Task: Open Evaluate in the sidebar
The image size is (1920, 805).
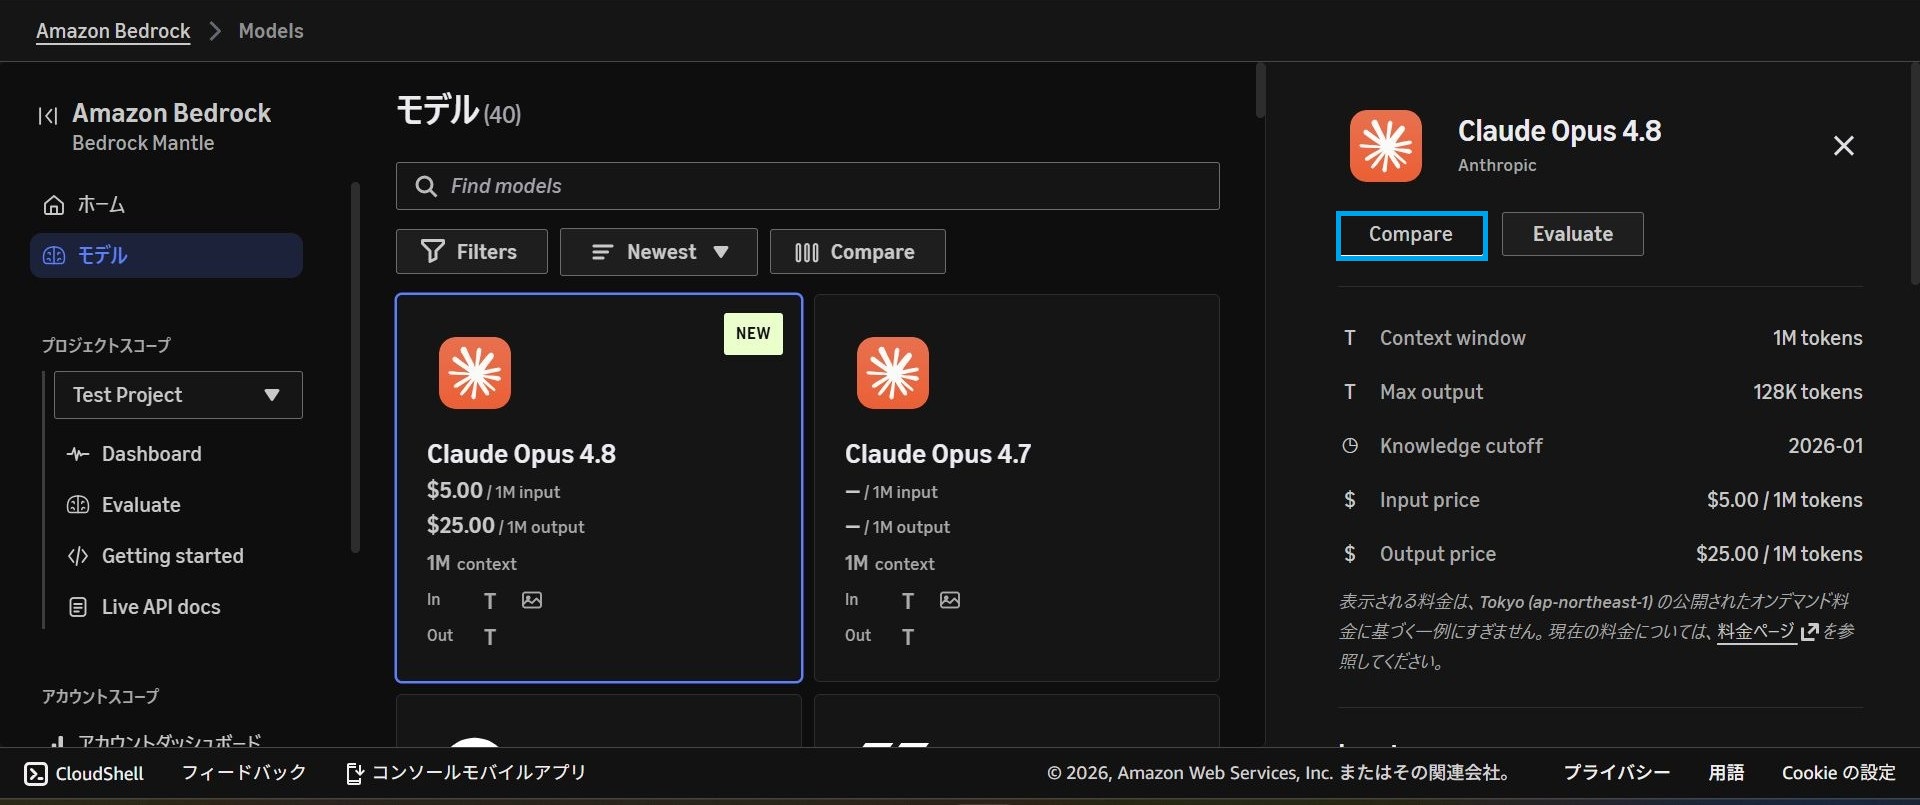Action: pos(141,505)
